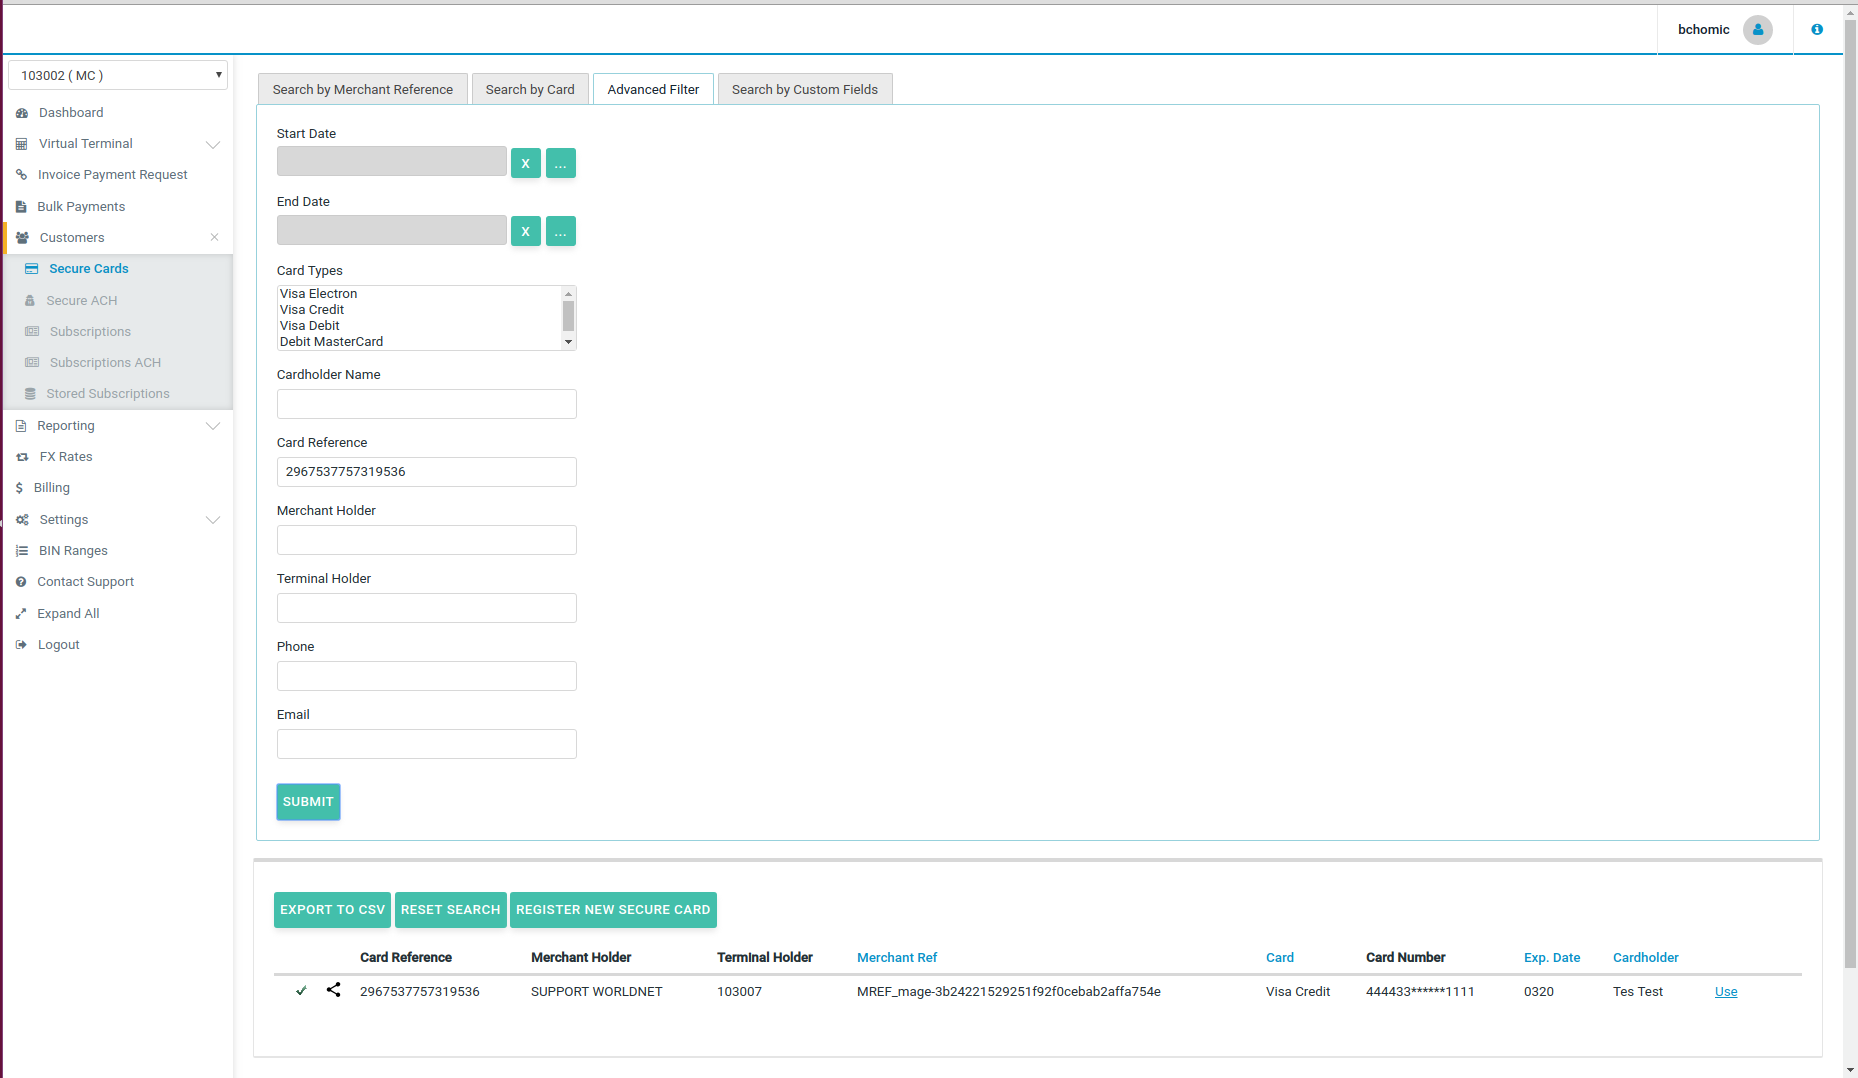
Task: Open the End Date picker ellipsis button
Action: click(x=560, y=231)
